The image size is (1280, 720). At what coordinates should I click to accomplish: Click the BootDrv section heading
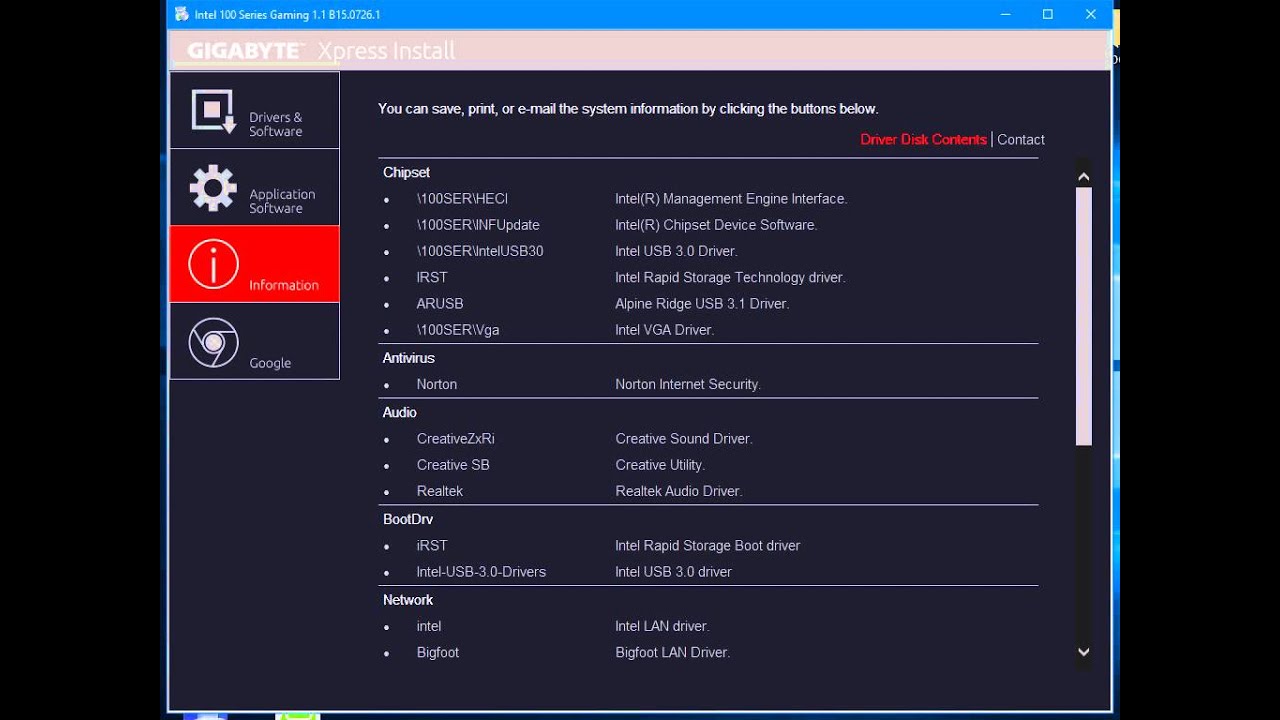click(407, 519)
